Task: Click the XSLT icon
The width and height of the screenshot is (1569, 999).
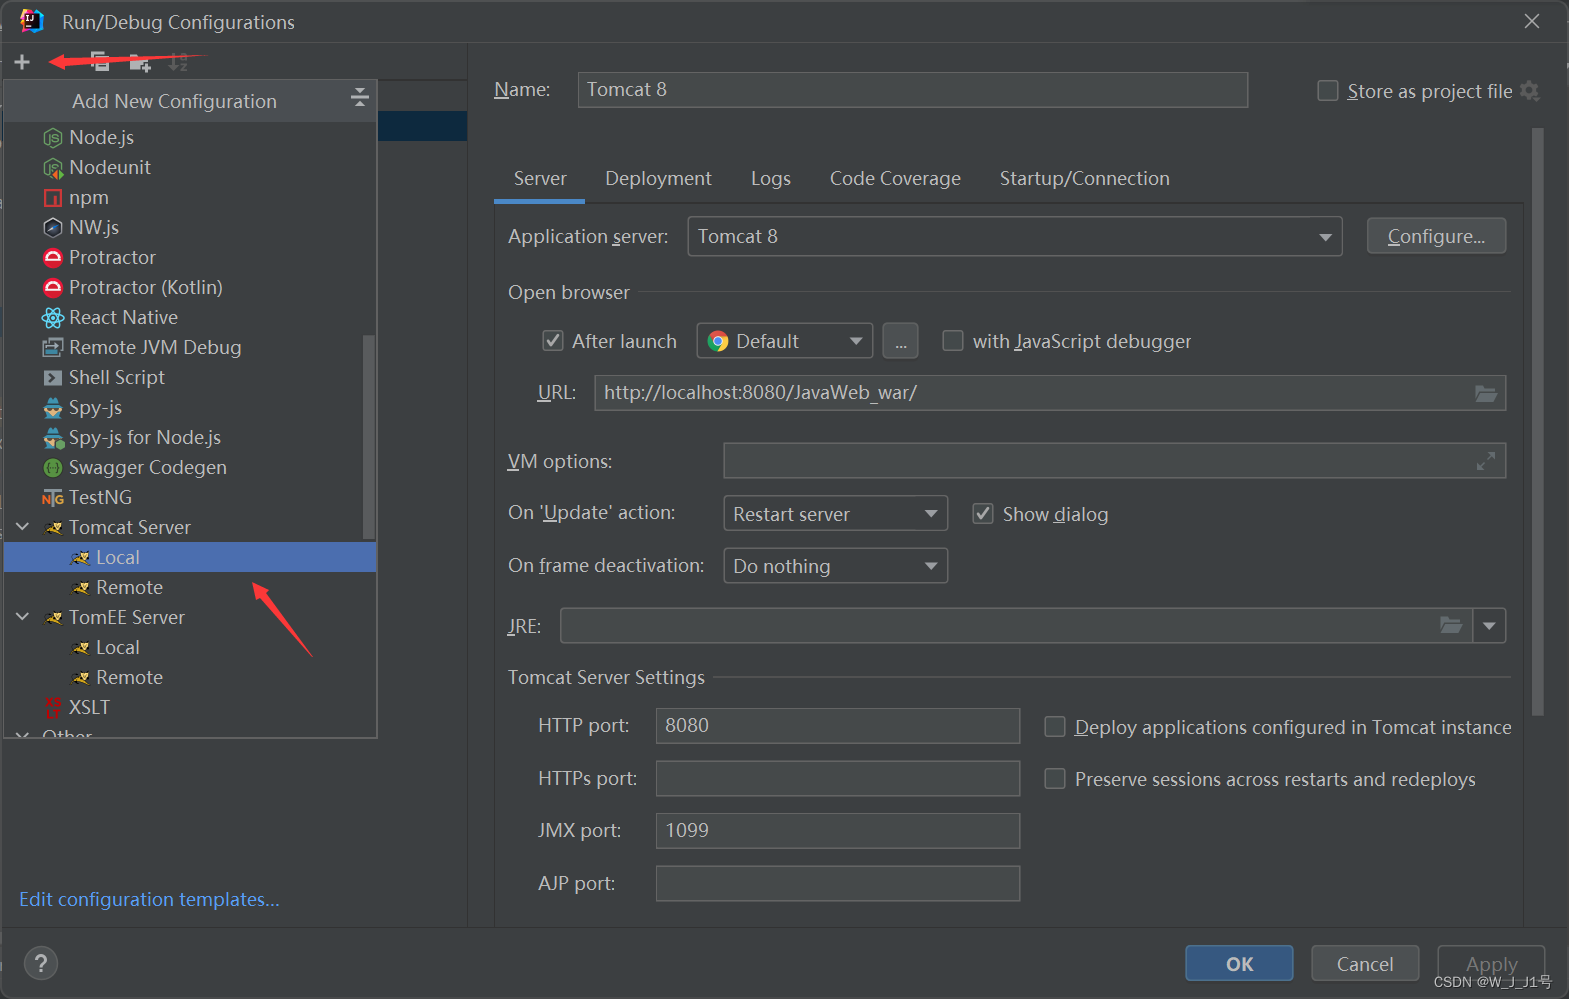Action: click(53, 708)
